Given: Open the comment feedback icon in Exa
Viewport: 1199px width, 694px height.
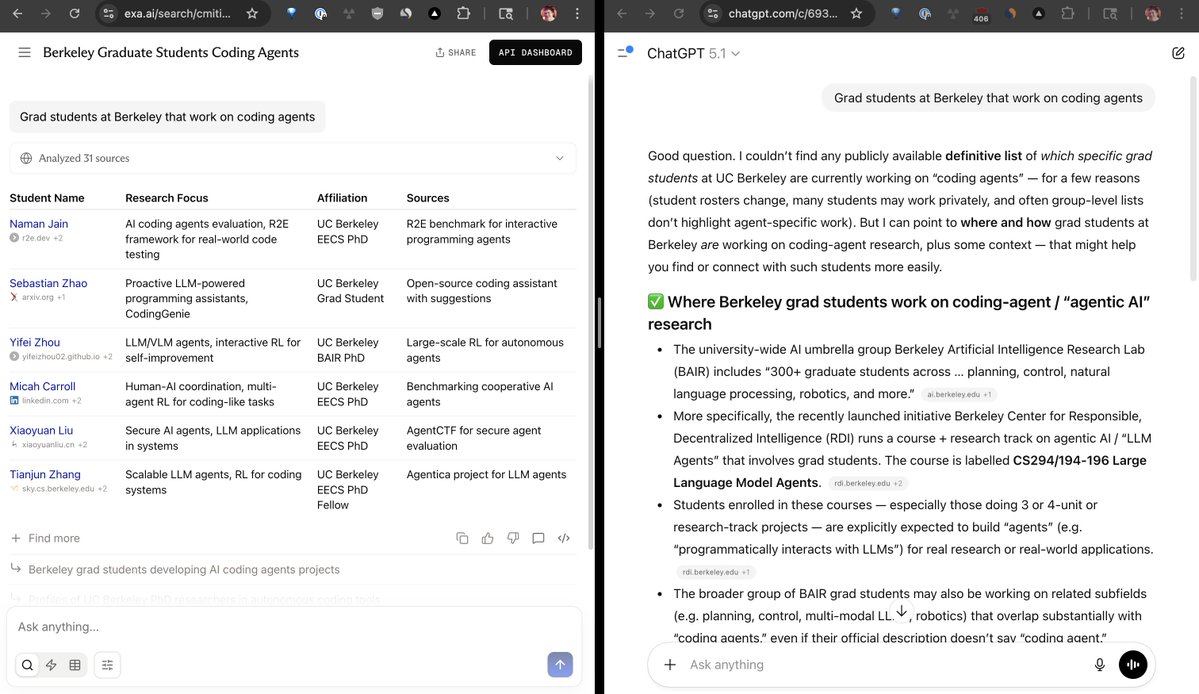Looking at the screenshot, I should [x=538, y=538].
